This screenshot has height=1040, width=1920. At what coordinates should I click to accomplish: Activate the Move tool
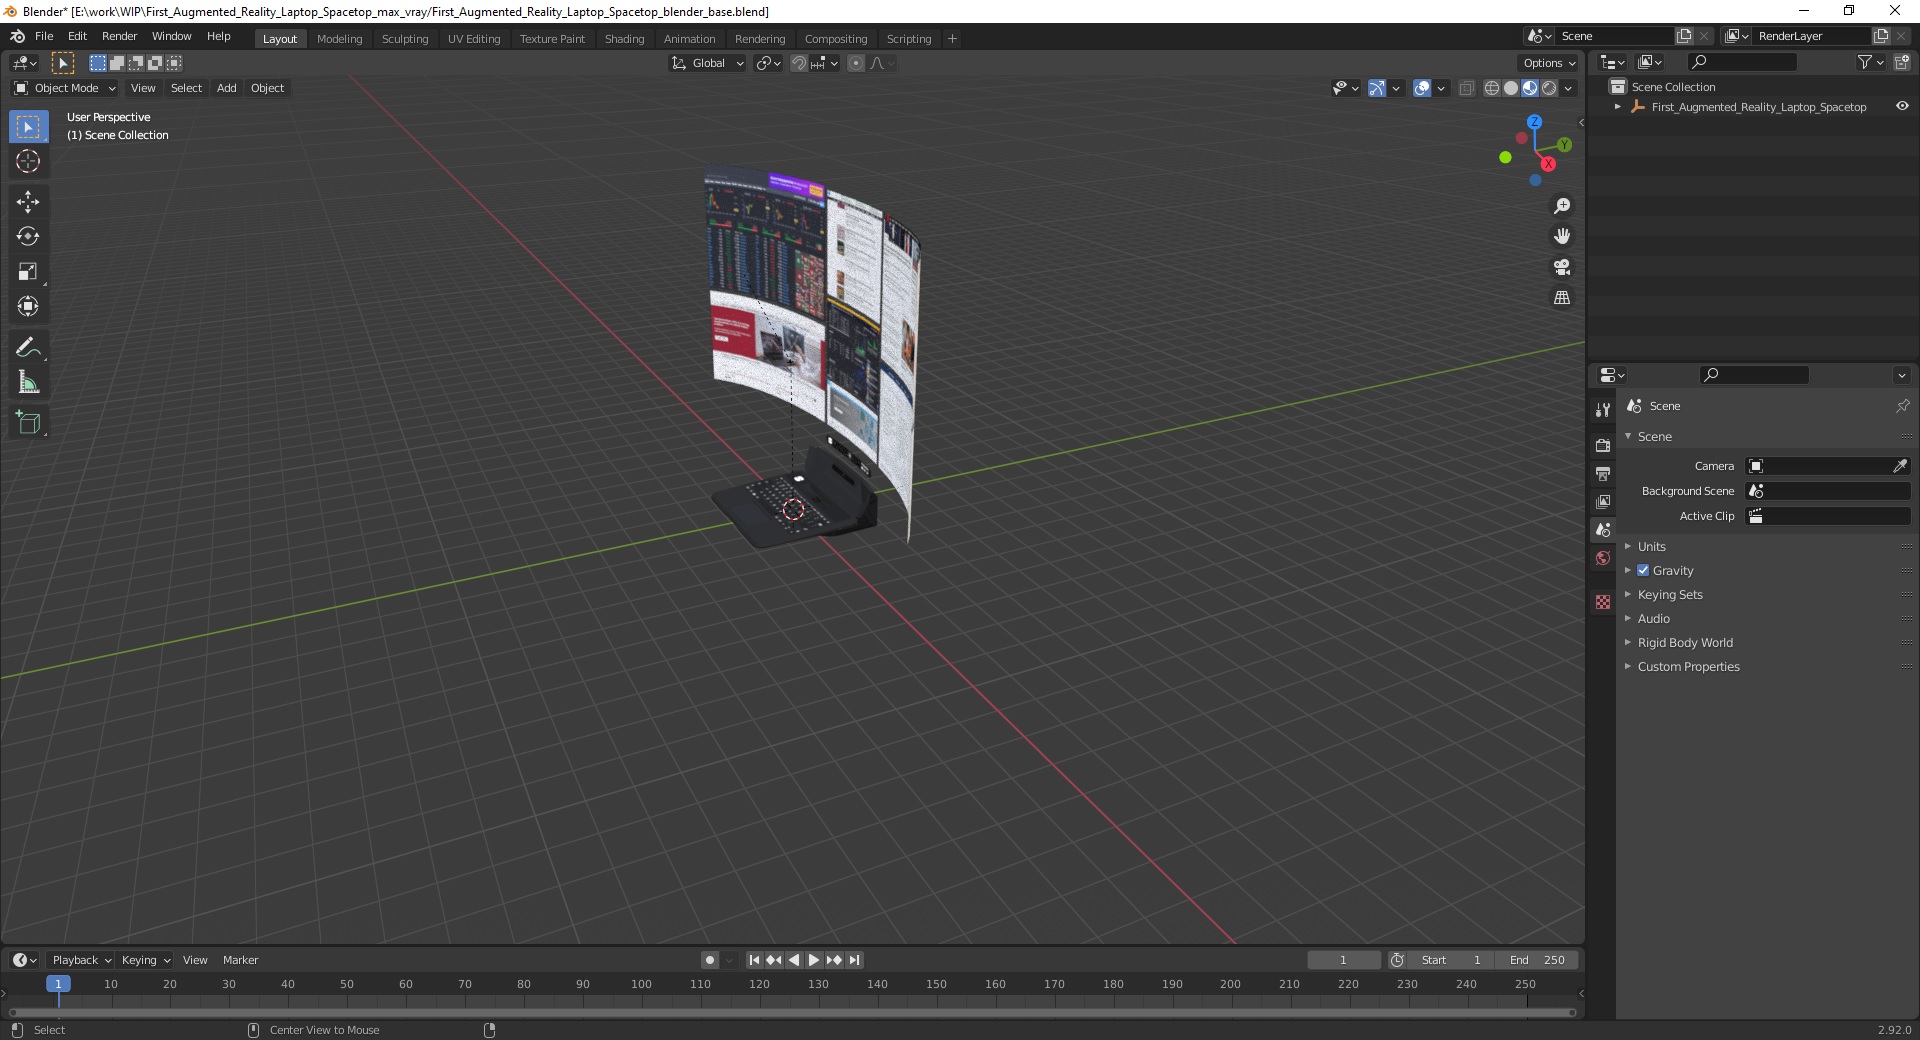(x=28, y=201)
